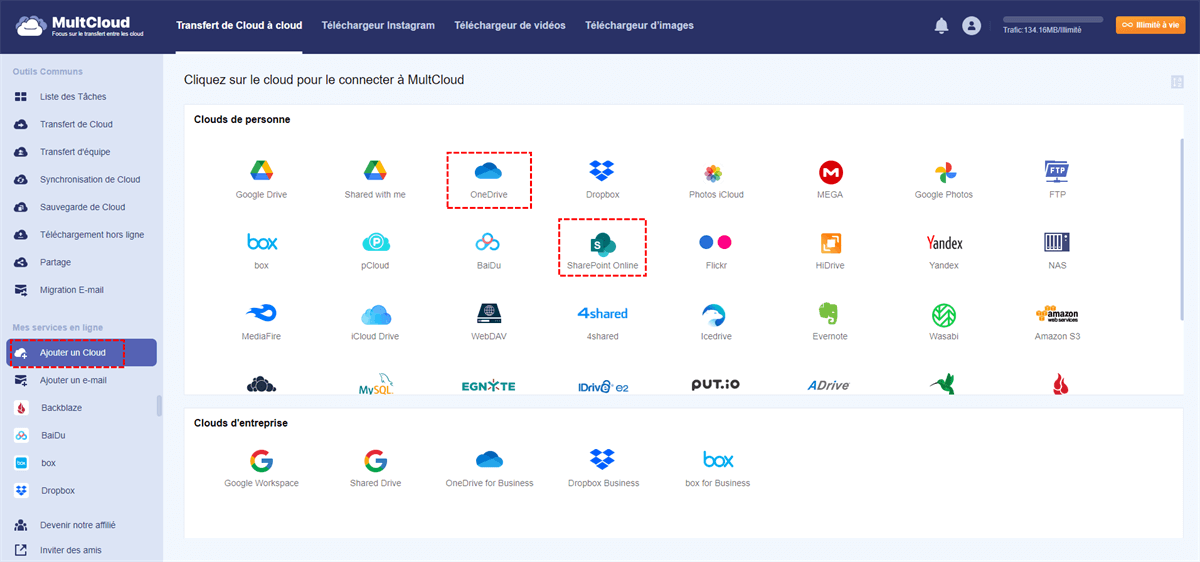
Task: Choose the Shared with me cloud
Action: click(375, 171)
